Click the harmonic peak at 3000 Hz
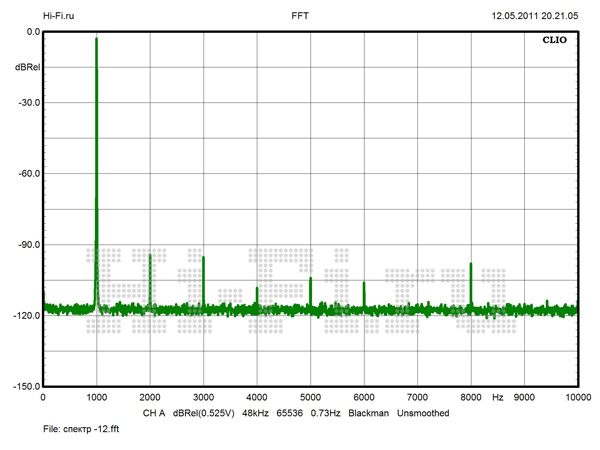The image size is (600, 450). (203, 258)
